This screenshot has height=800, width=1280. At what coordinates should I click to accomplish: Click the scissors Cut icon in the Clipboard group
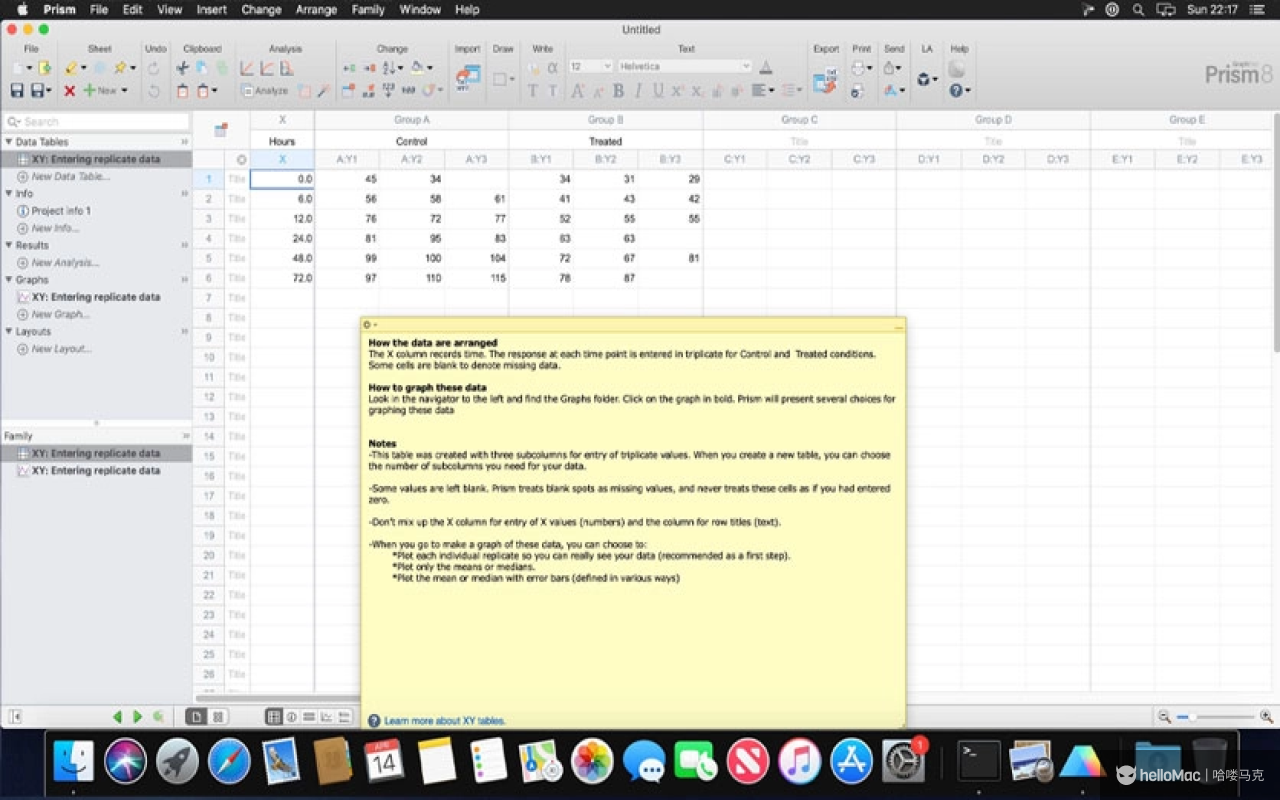click(183, 68)
